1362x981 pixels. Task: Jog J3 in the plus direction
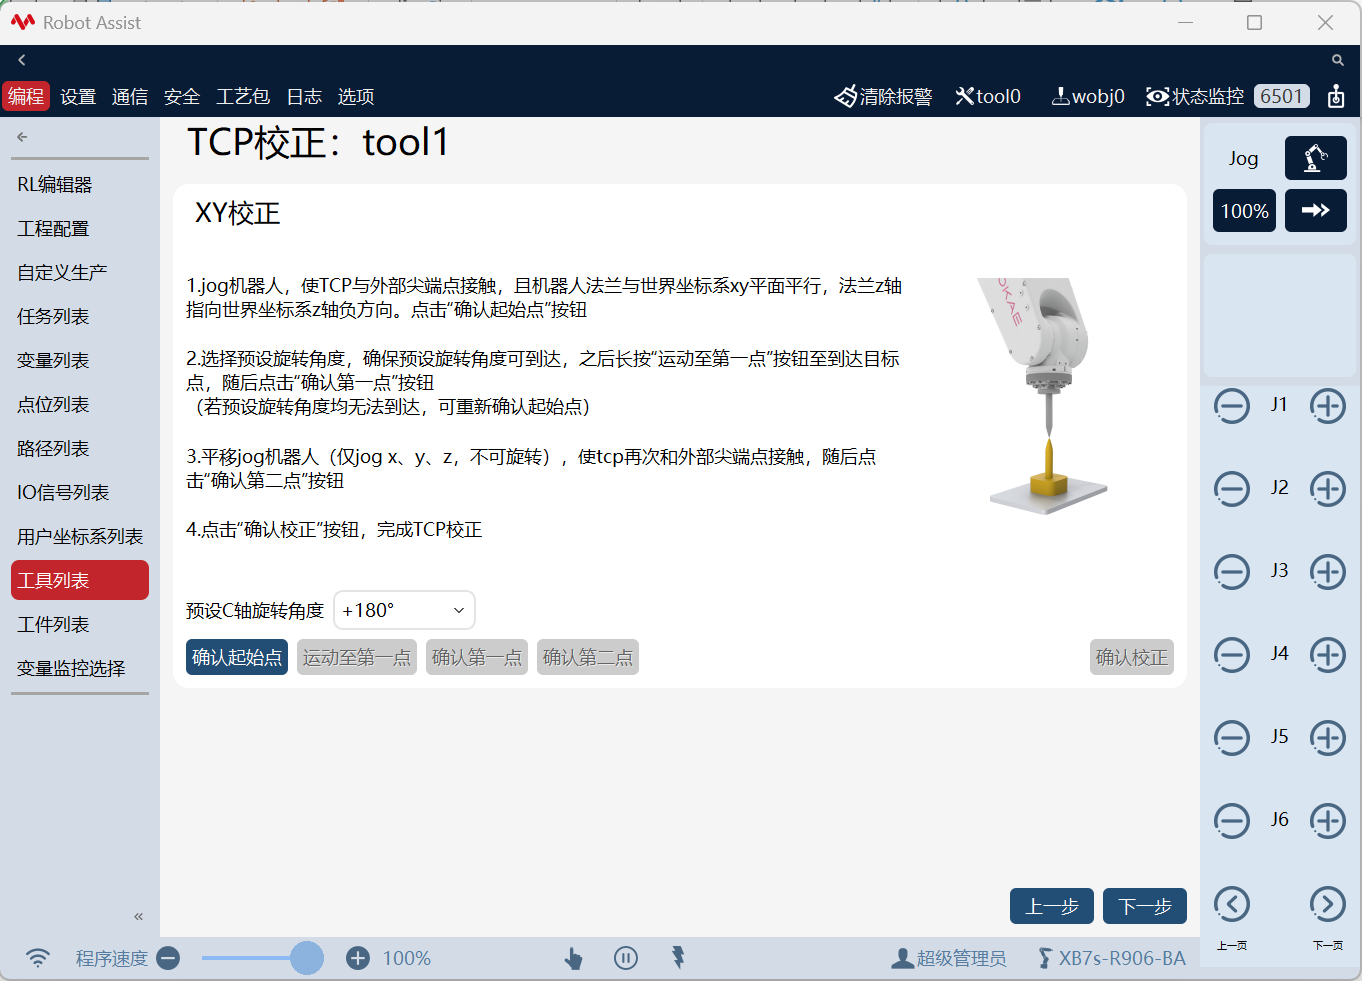pyautogui.click(x=1328, y=572)
